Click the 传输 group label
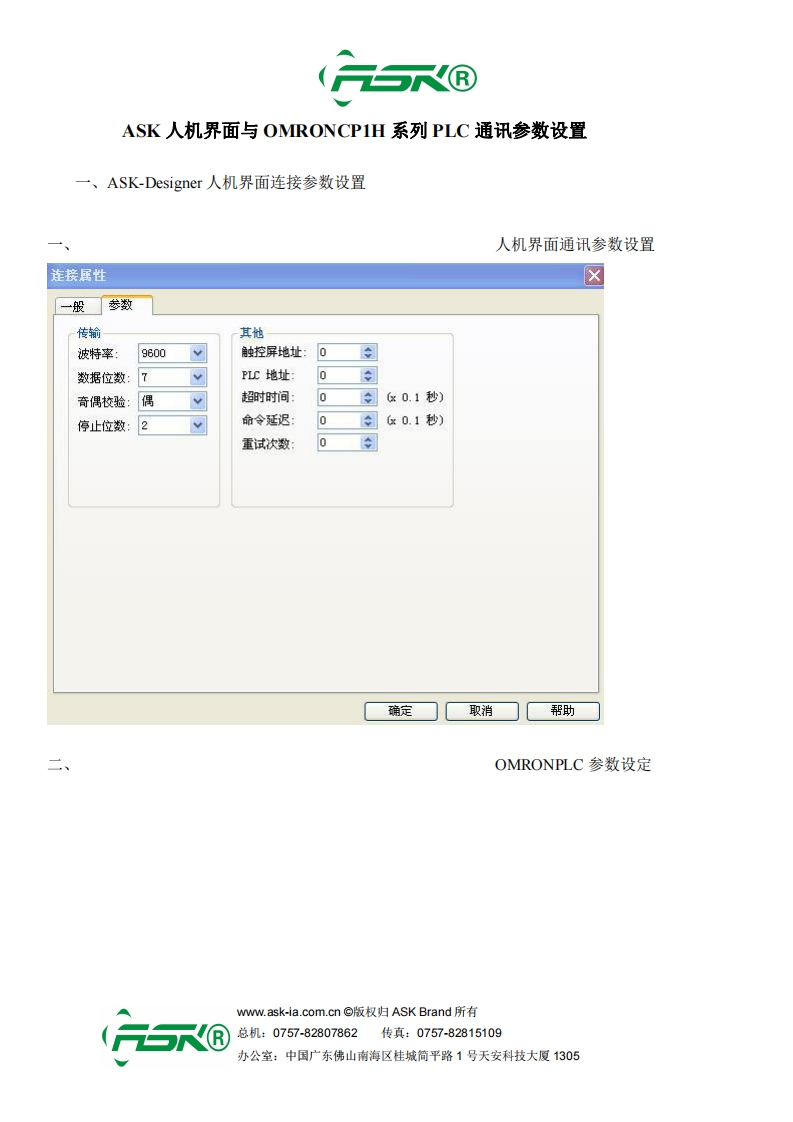 (89, 333)
